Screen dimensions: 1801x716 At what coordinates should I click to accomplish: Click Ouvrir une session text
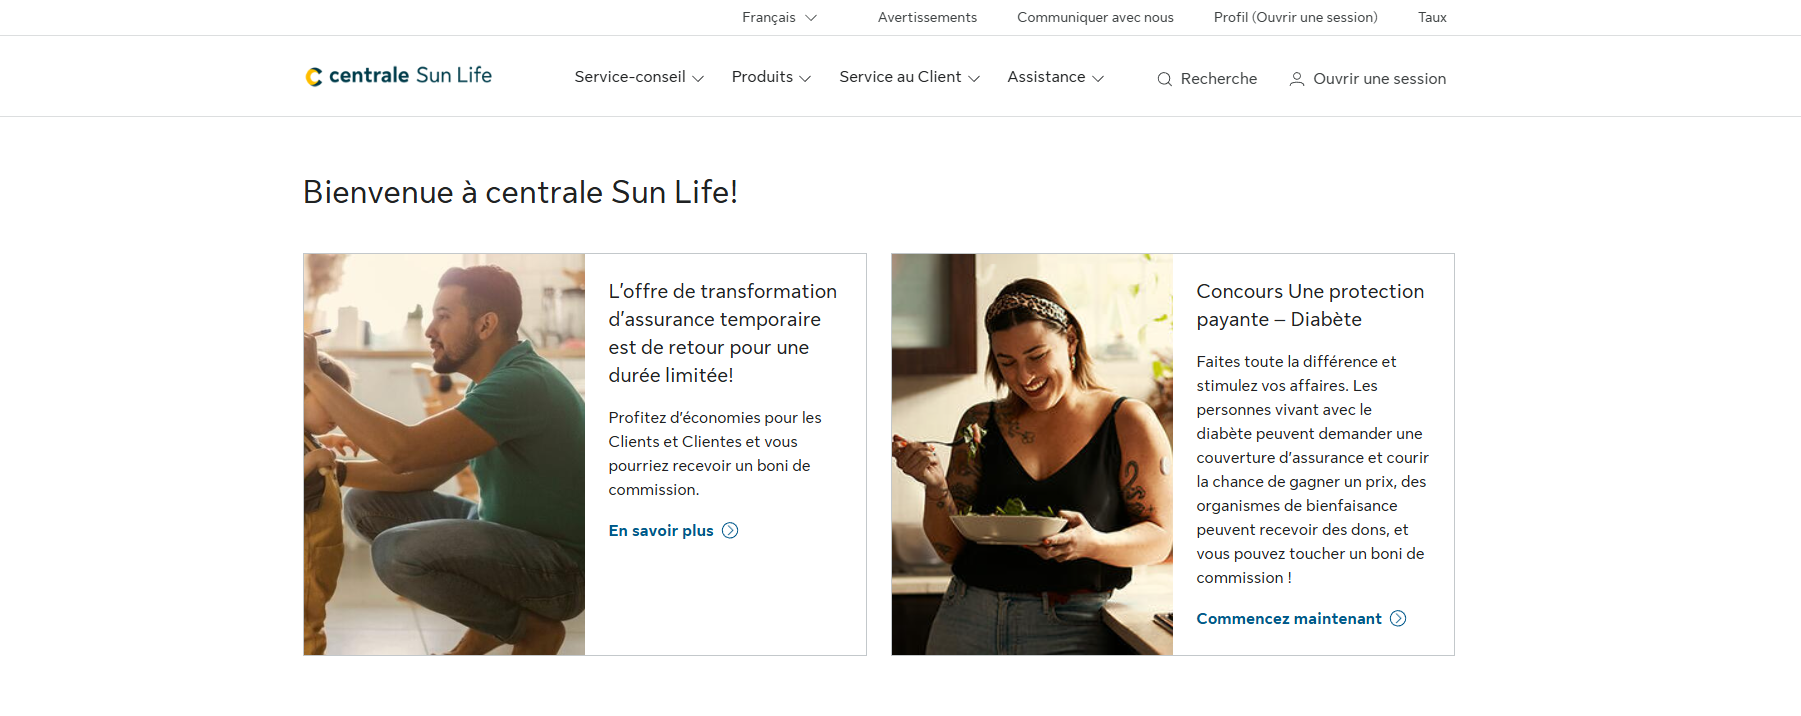pyautogui.click(x=1379, y=79)
